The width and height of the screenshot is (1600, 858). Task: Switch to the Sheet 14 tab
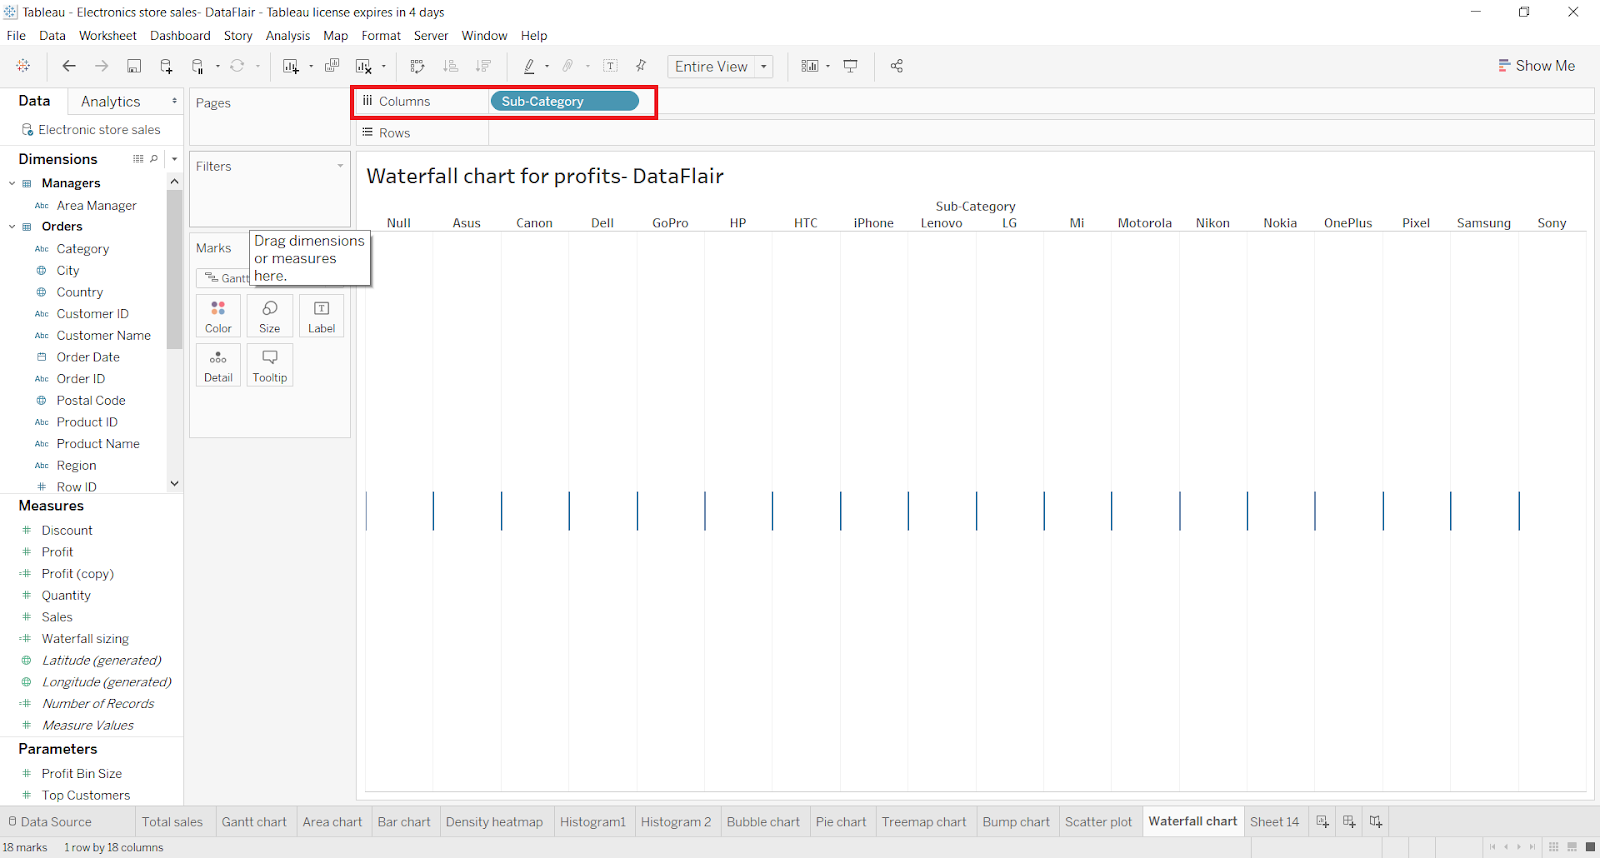(x=1274, y=822)
